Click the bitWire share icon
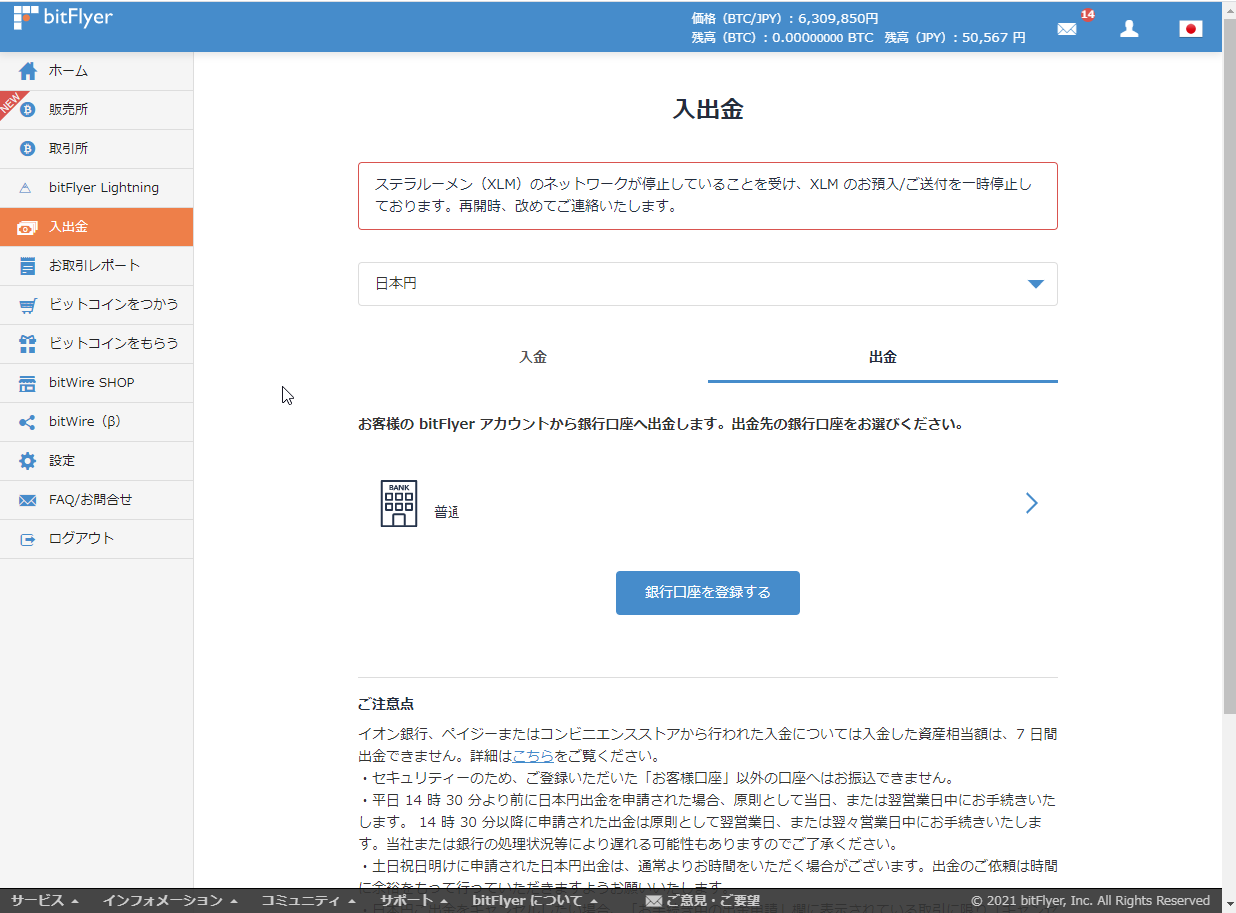 click(x=28, y=422)
